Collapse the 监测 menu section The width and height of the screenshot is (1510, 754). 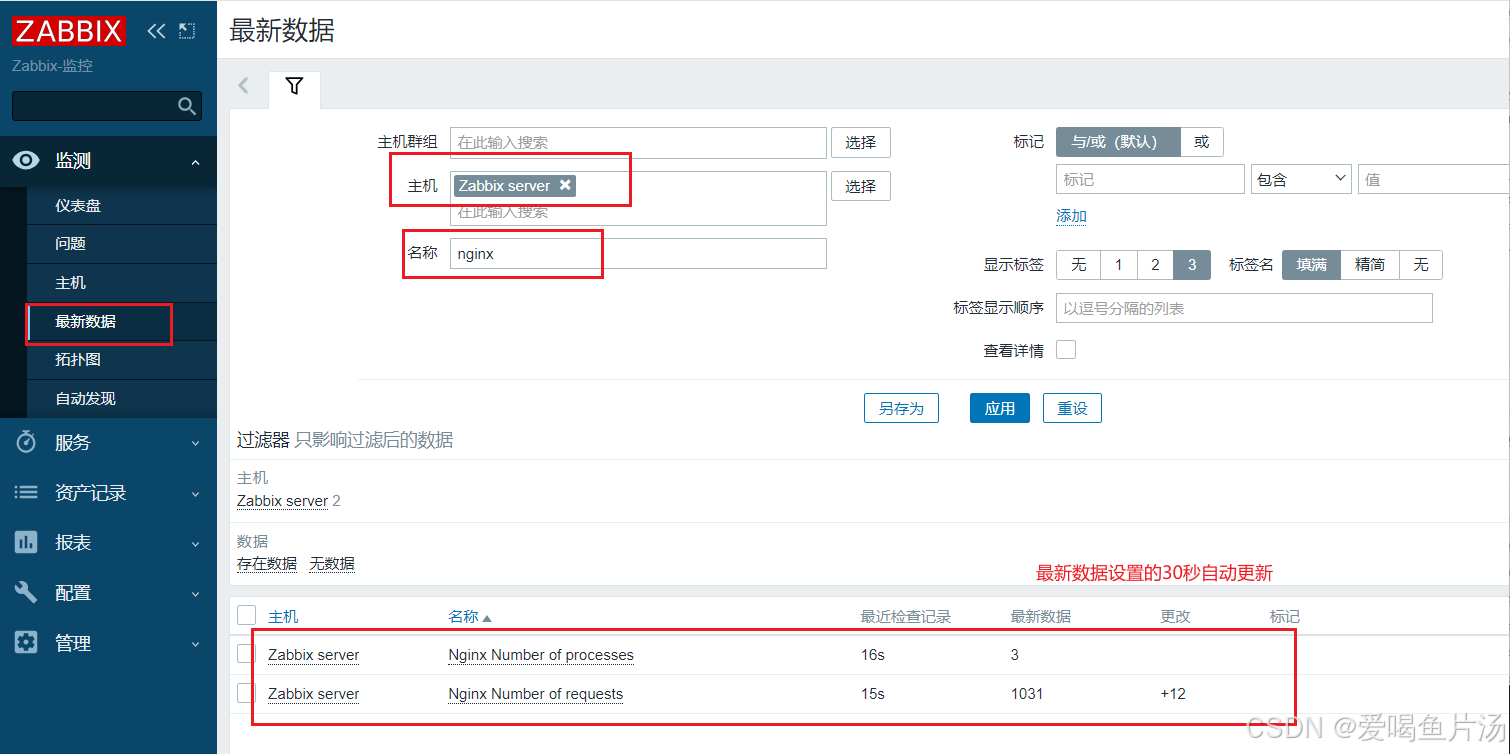pyautogui.click(x=195, y=162)
